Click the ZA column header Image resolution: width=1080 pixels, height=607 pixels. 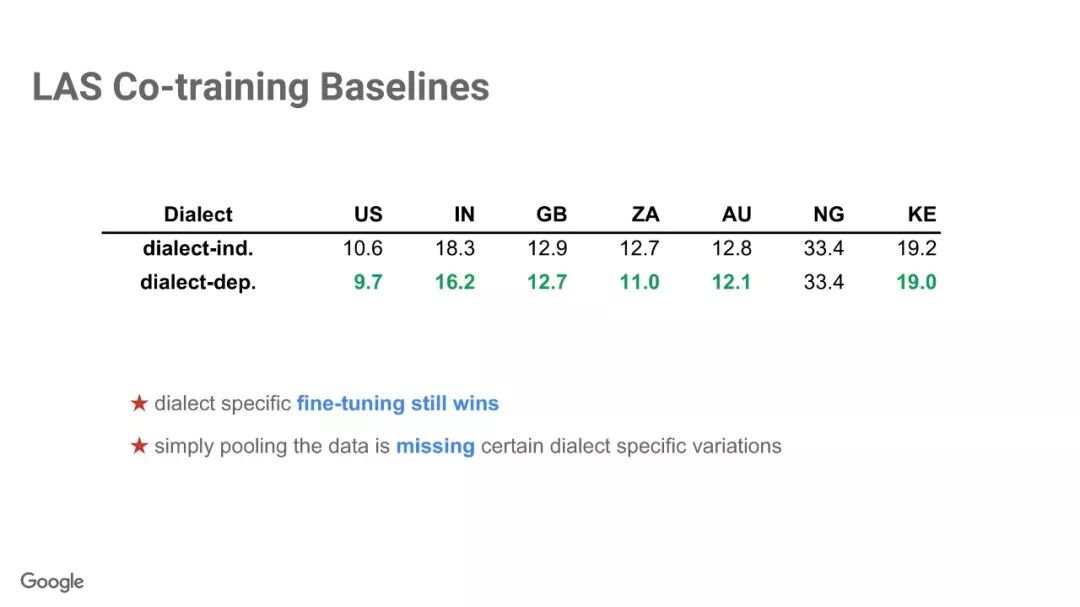[645, 214]
